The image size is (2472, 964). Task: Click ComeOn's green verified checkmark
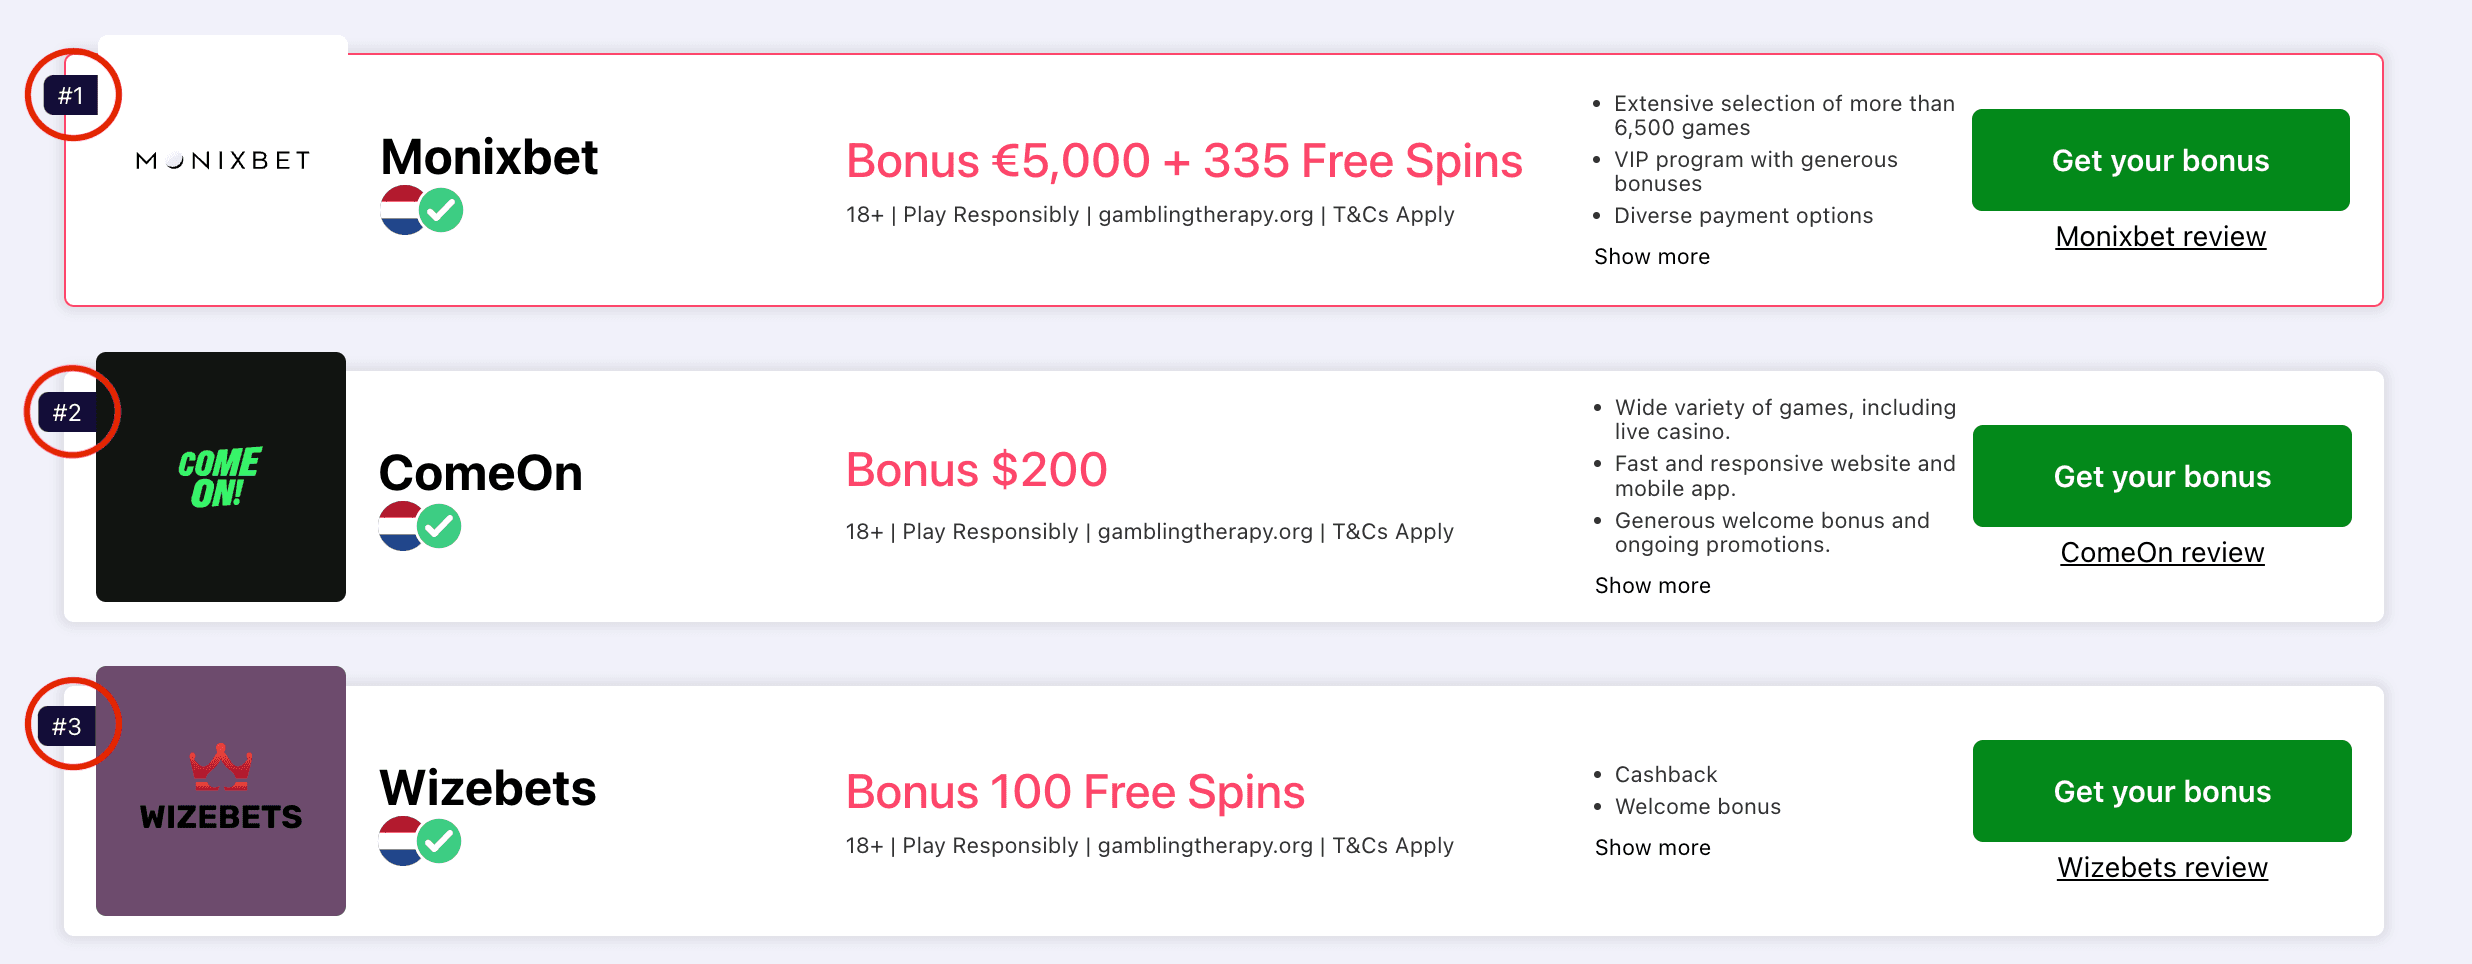point(440,526)
